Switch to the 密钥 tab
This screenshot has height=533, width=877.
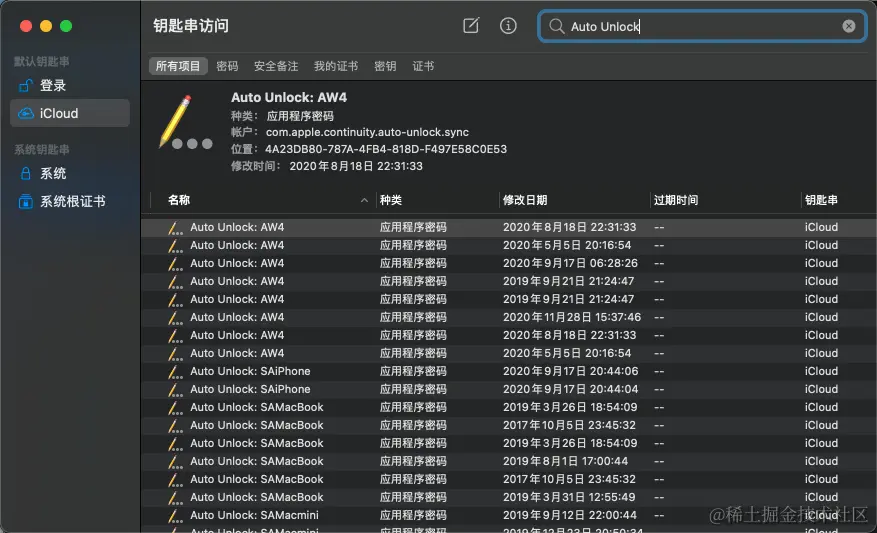pos(385,66)
